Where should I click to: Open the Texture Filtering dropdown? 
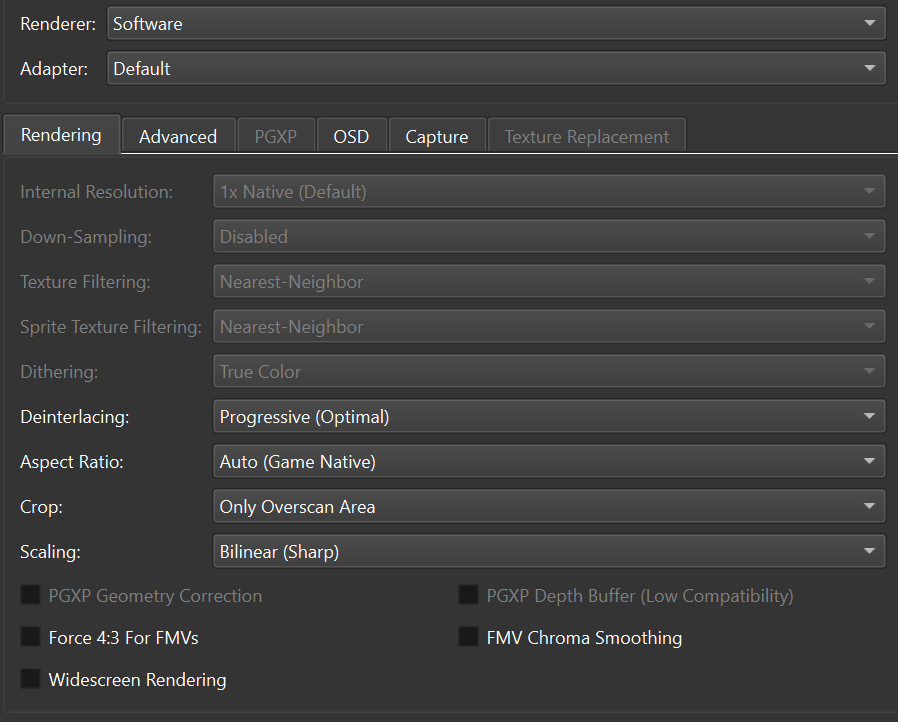click(549, 282)
